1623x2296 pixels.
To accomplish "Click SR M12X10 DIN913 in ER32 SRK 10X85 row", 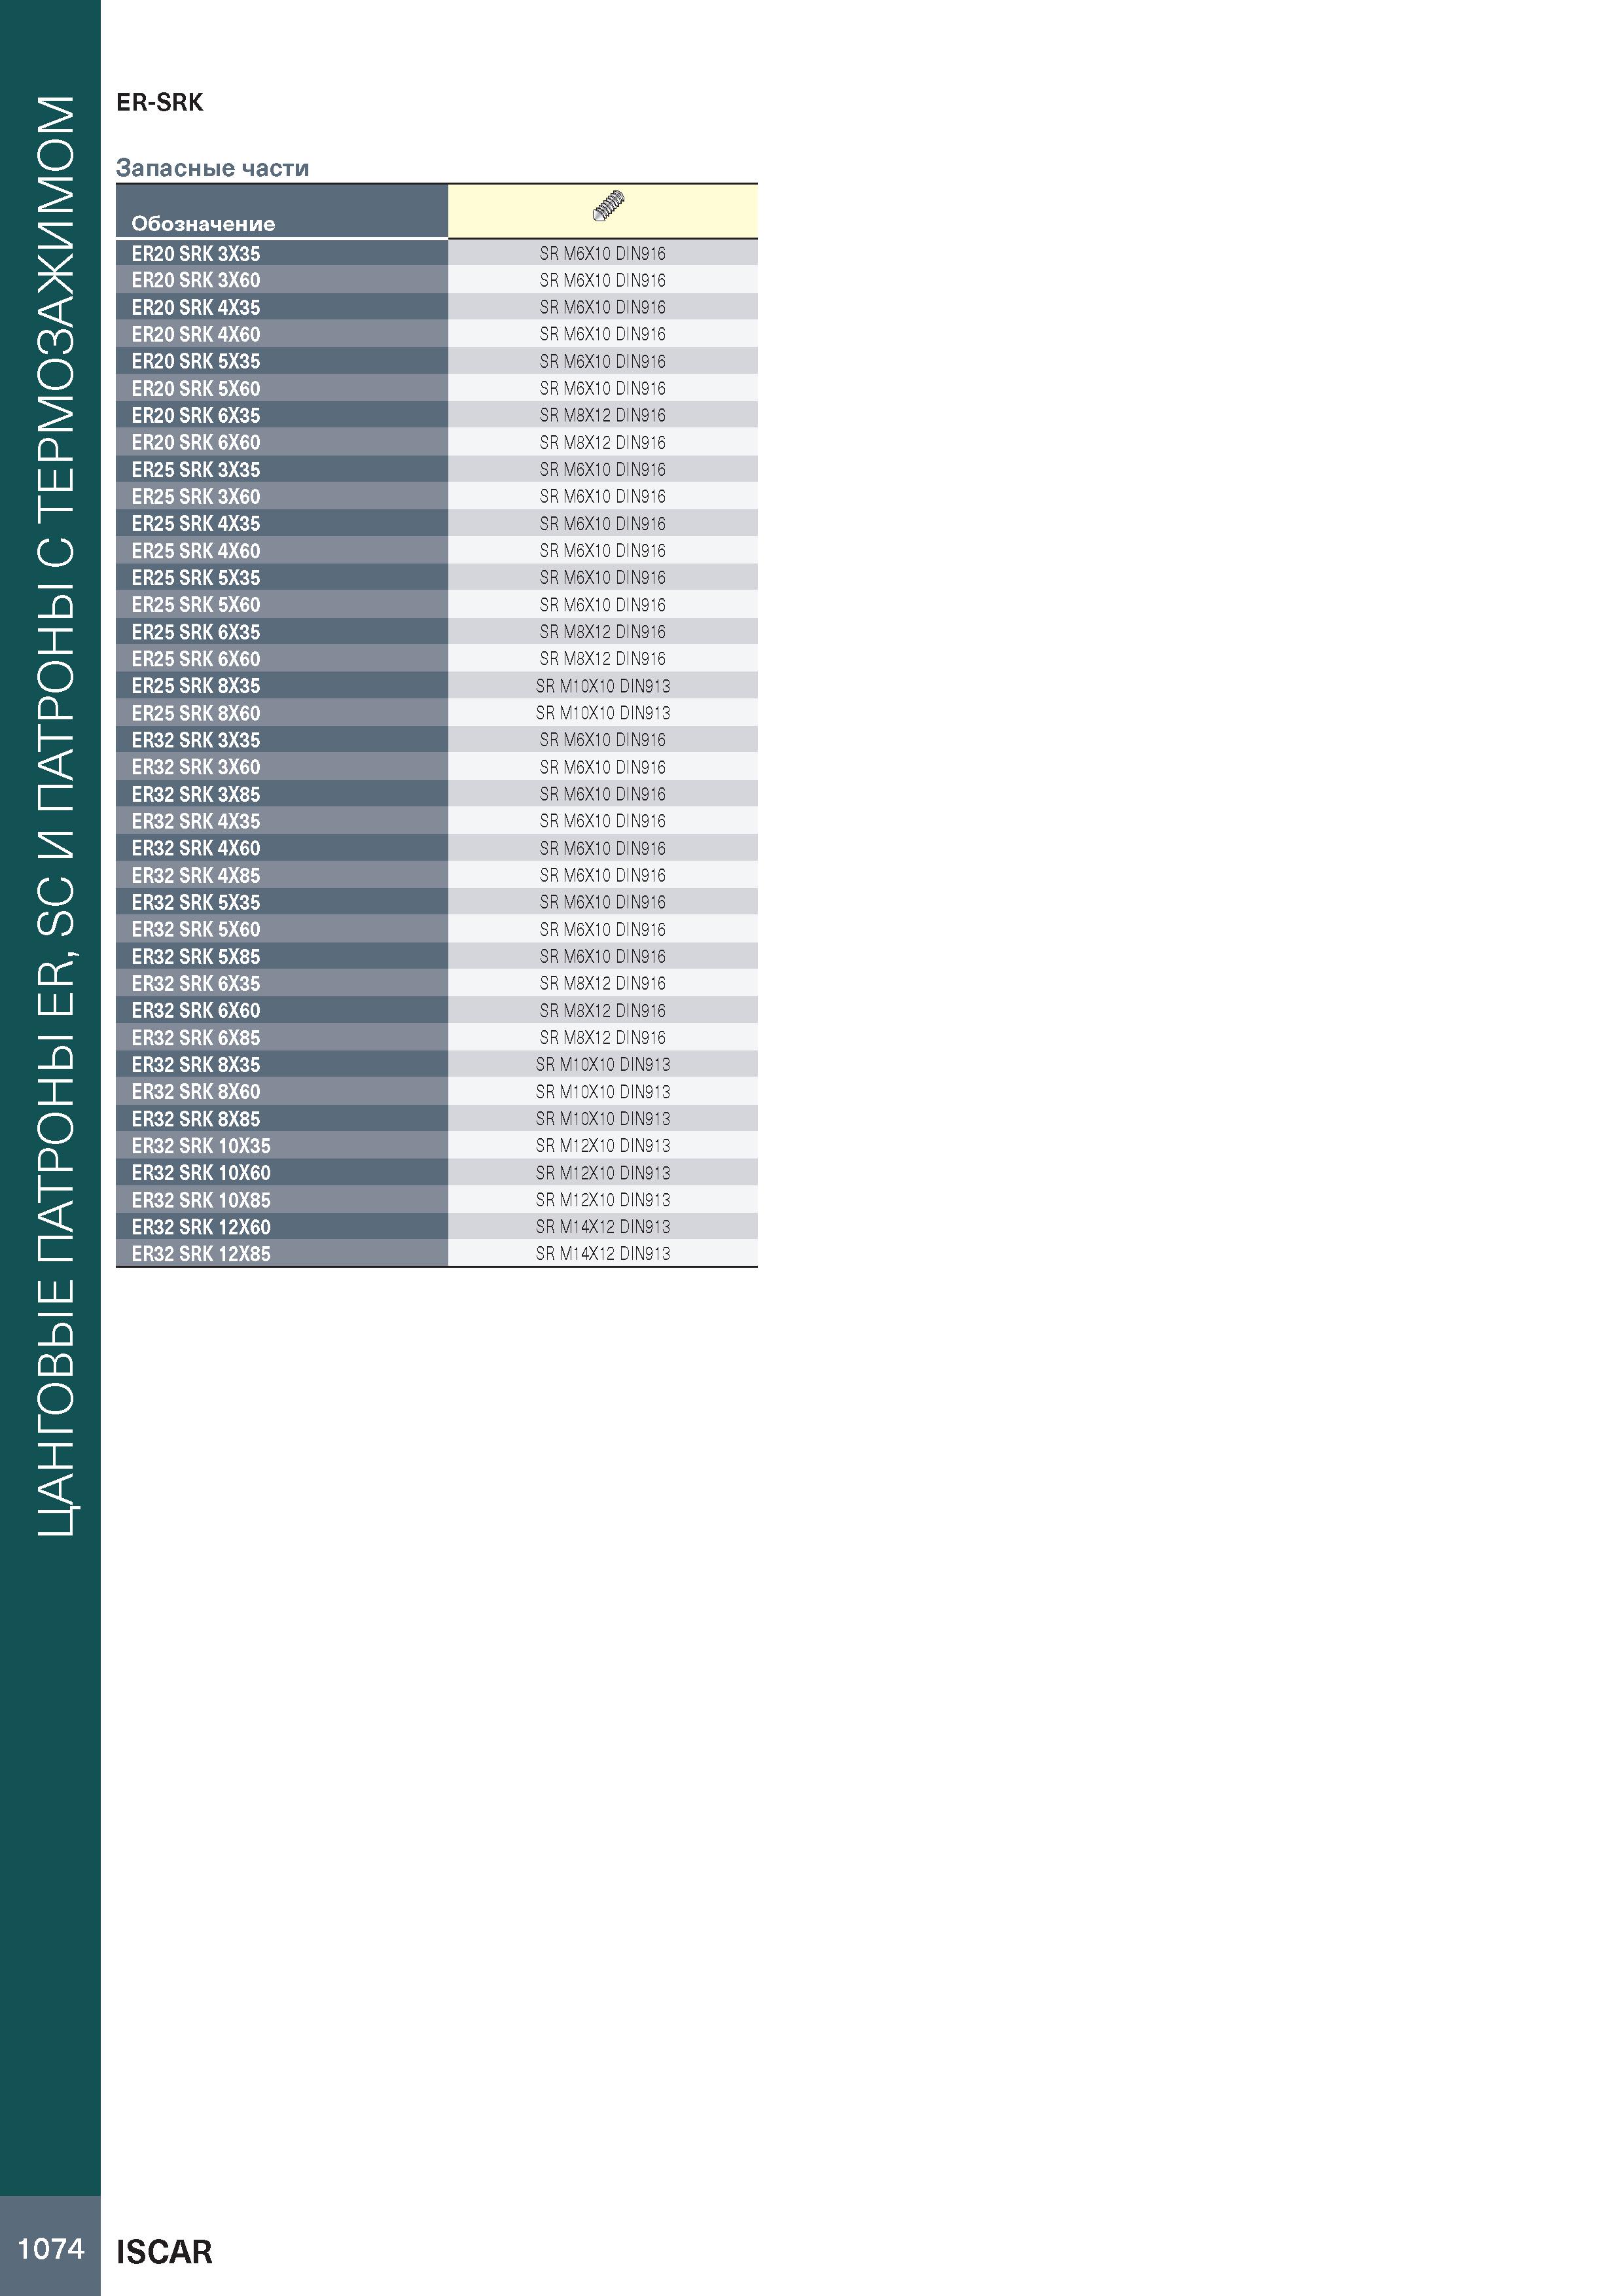I will click(603, 1200).
